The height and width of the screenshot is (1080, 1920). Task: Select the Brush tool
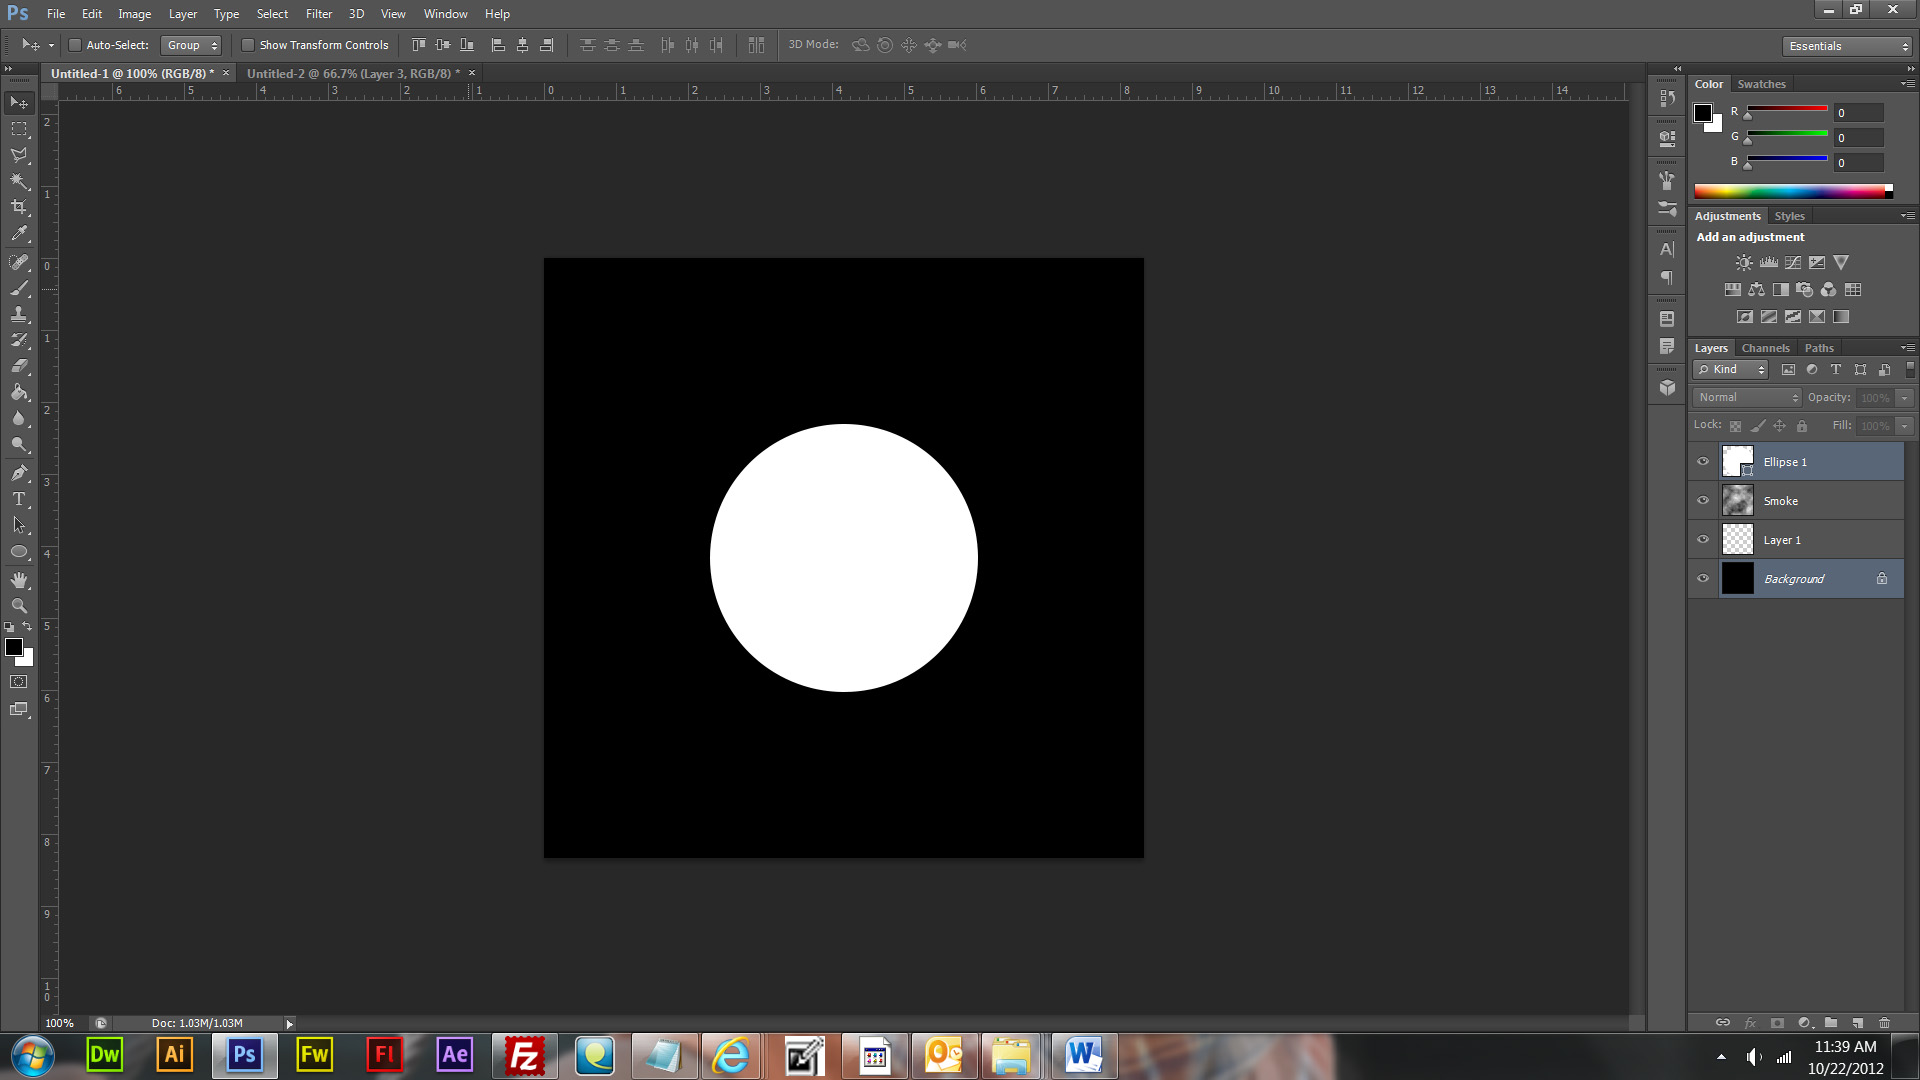click(19, 289)
